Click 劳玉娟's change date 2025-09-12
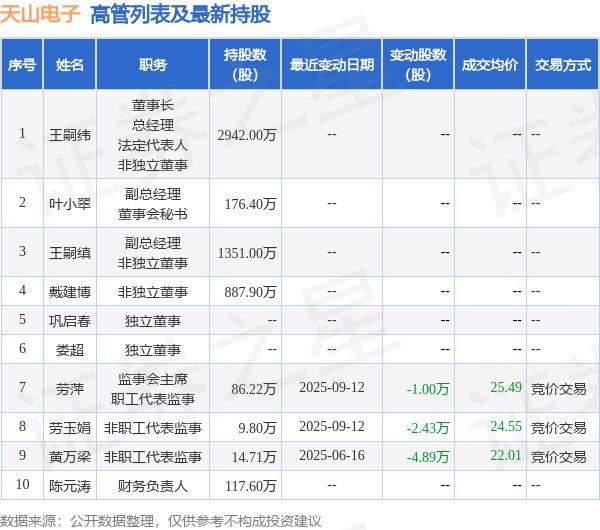600x530 pixels. (x=332, y=426)
